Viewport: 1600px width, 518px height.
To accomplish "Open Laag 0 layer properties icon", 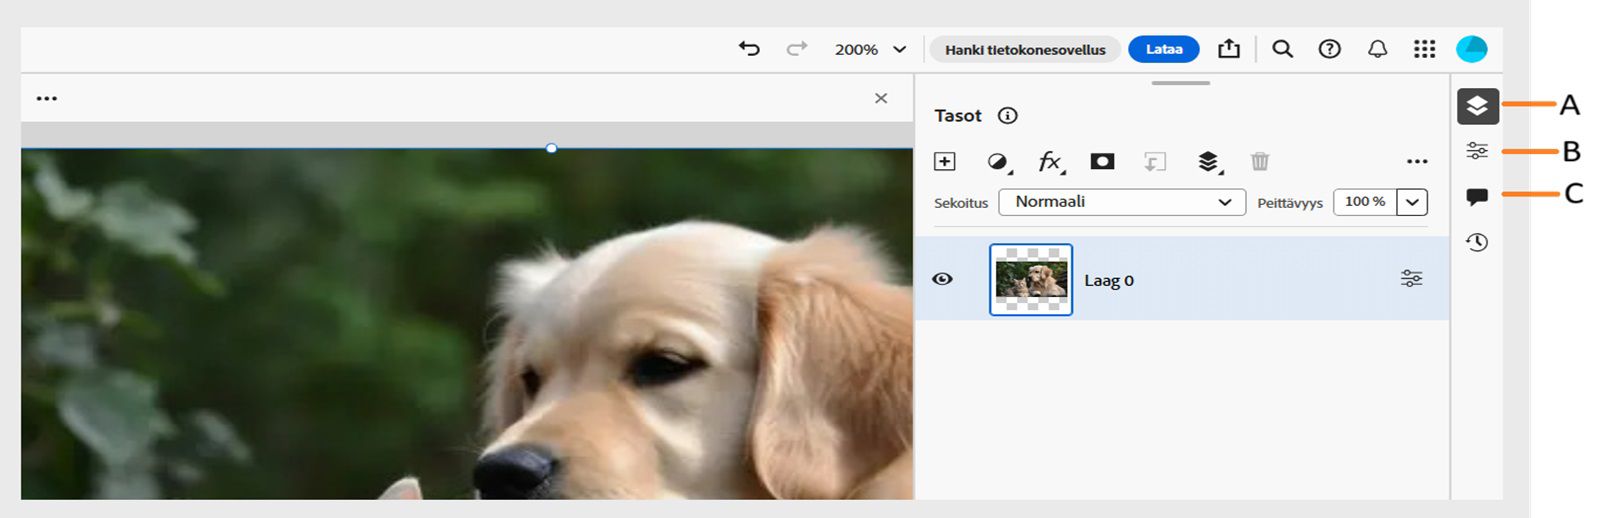I will click(x=1411, y=279).
